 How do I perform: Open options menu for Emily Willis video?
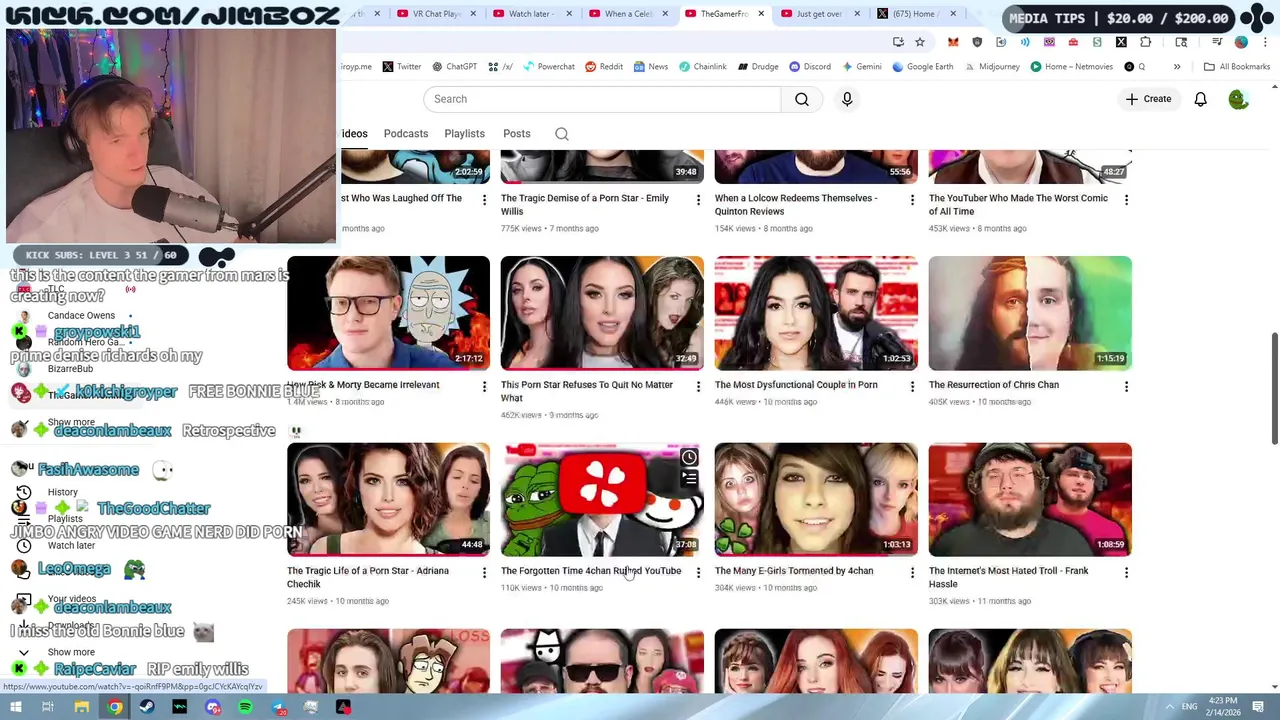click(x=698, y=200)
